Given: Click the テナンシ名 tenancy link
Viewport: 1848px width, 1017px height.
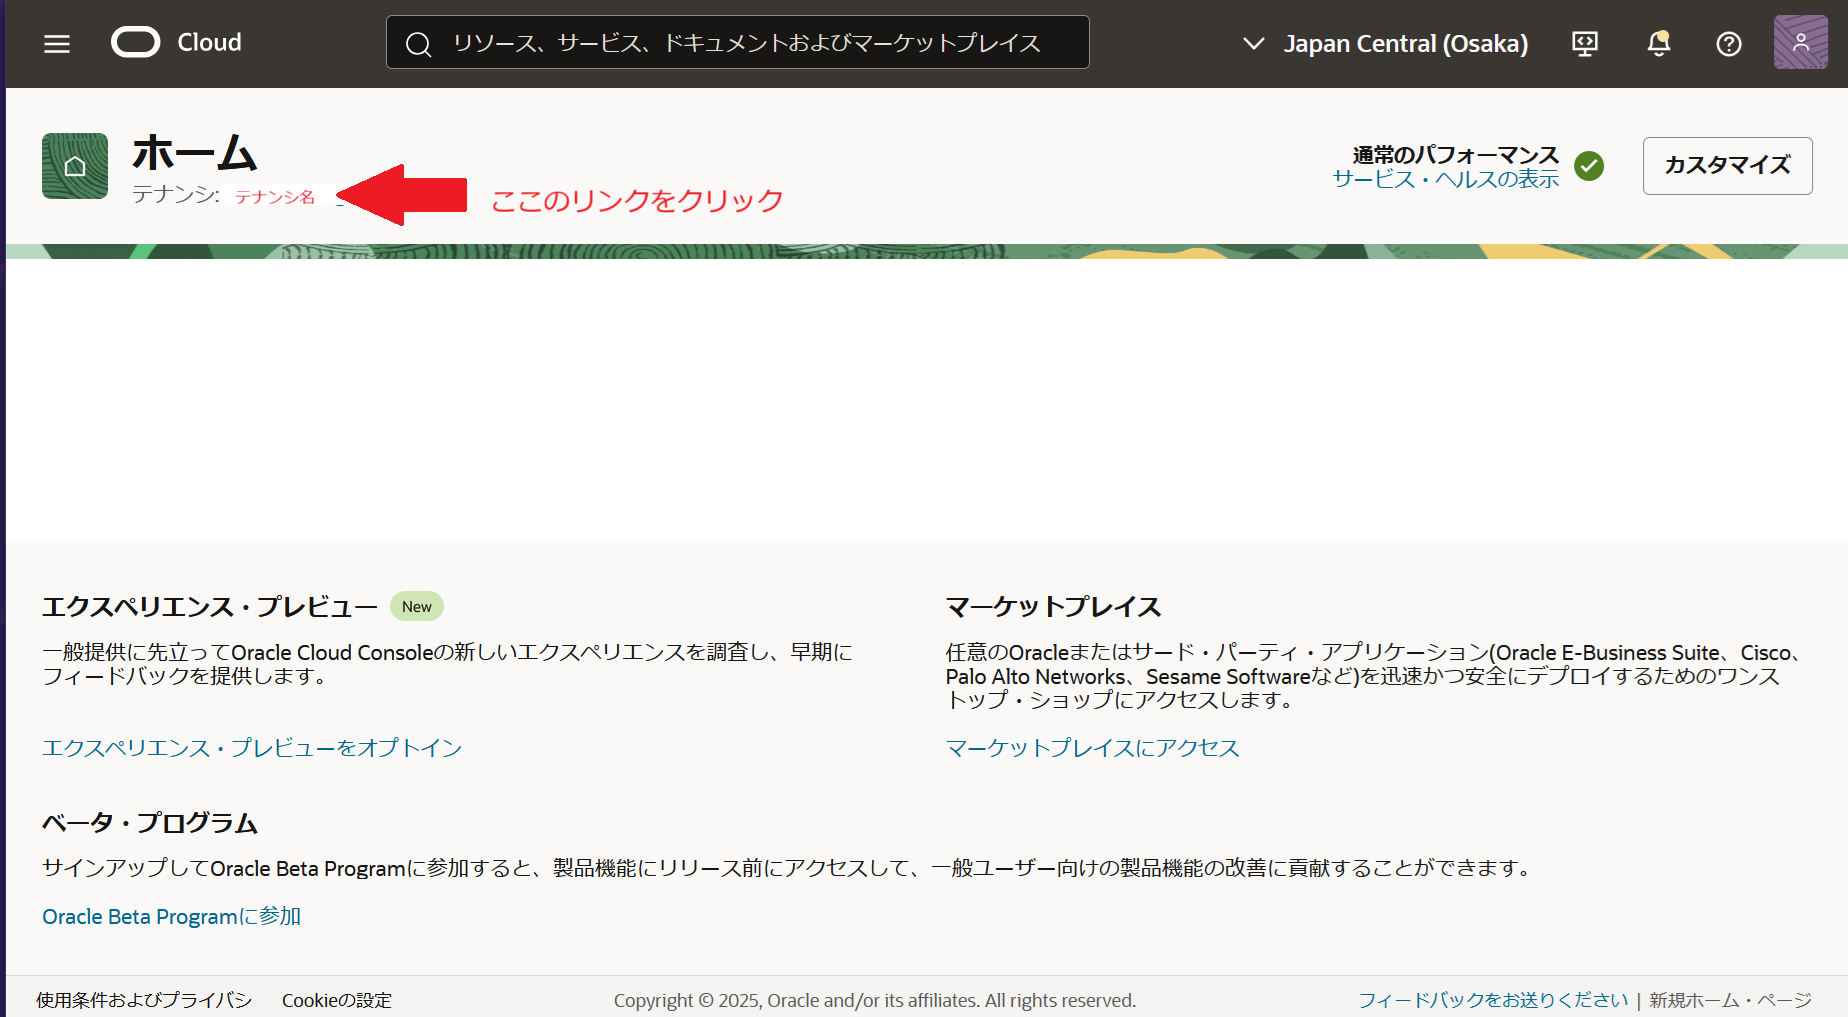Looking at the screenshot, I should pyautogui.click(x=275, y=197).
